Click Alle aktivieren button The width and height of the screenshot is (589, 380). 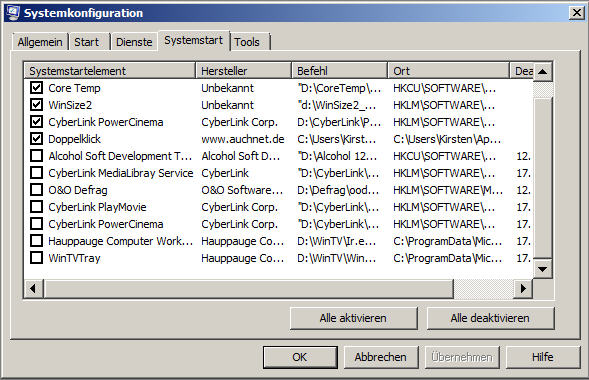coord(353,318)
